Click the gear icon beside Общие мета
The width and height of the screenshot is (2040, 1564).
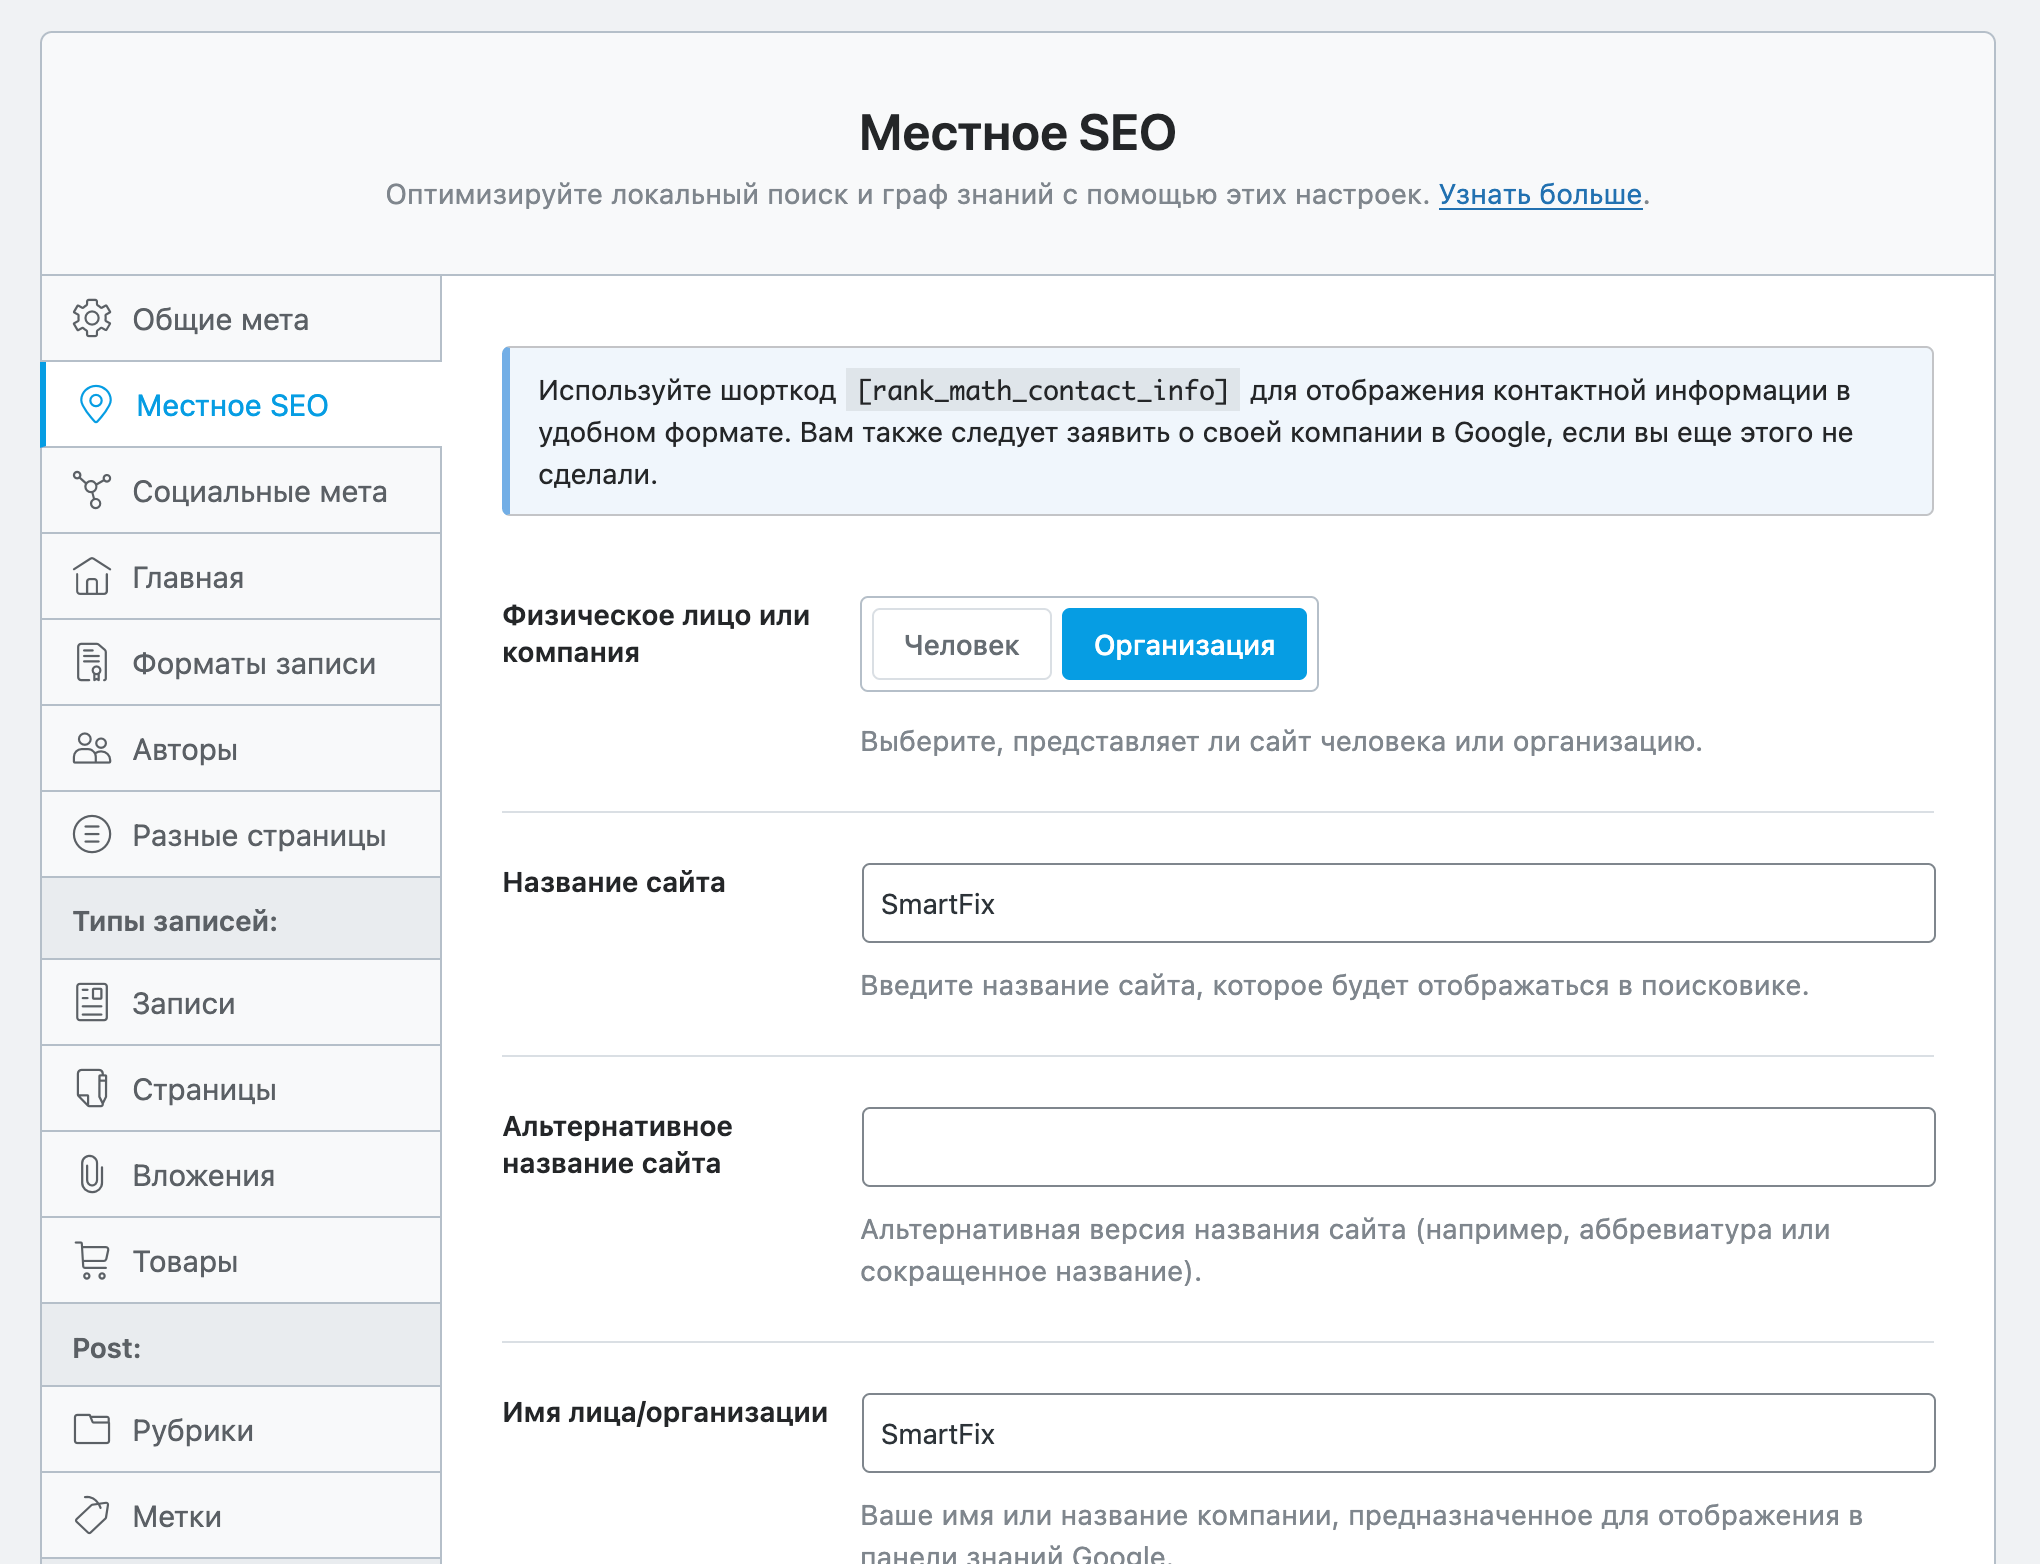(x=92, y=319)
